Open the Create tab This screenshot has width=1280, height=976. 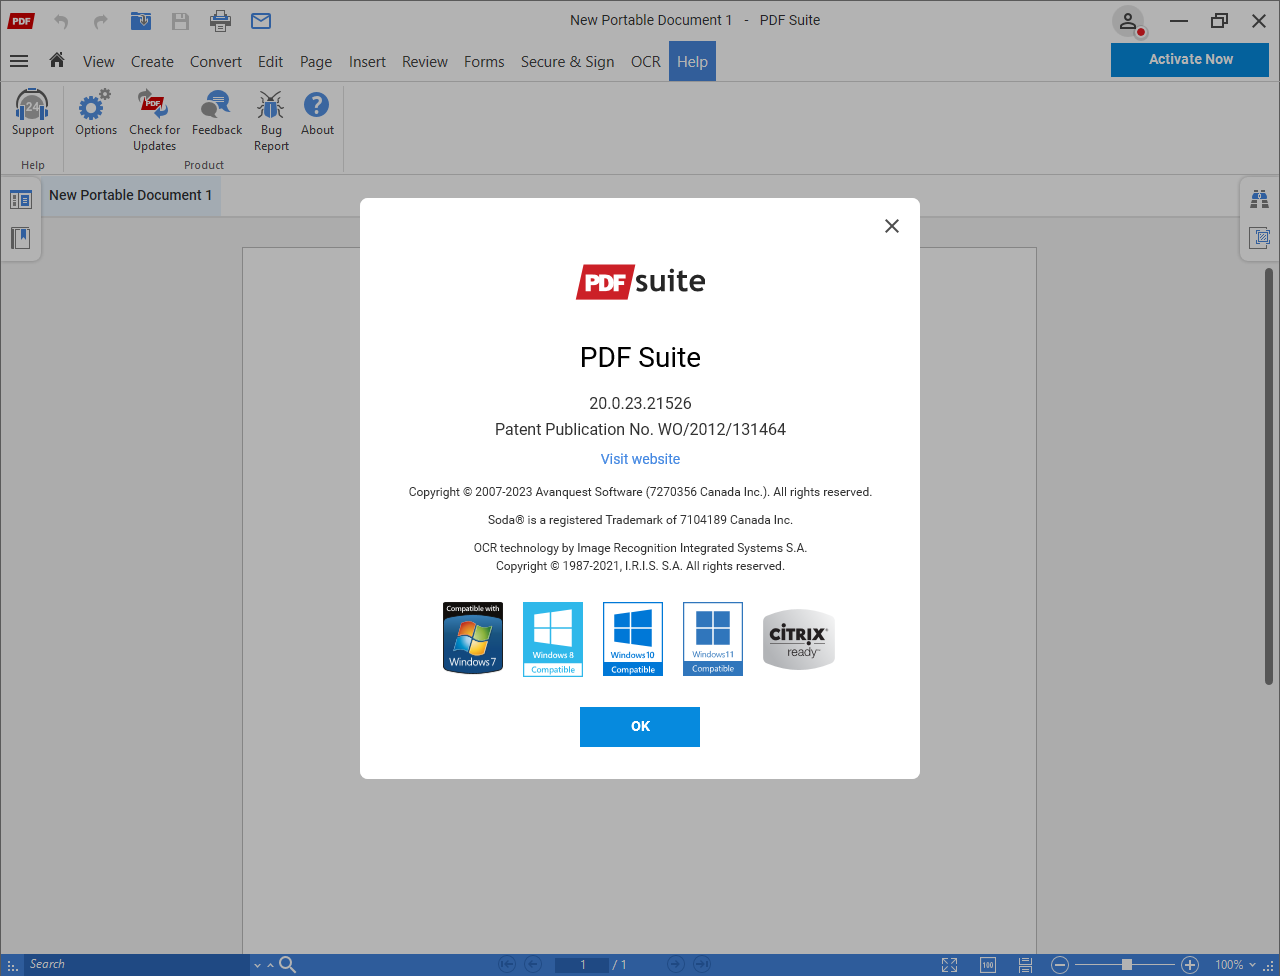(x=152, y=62)
